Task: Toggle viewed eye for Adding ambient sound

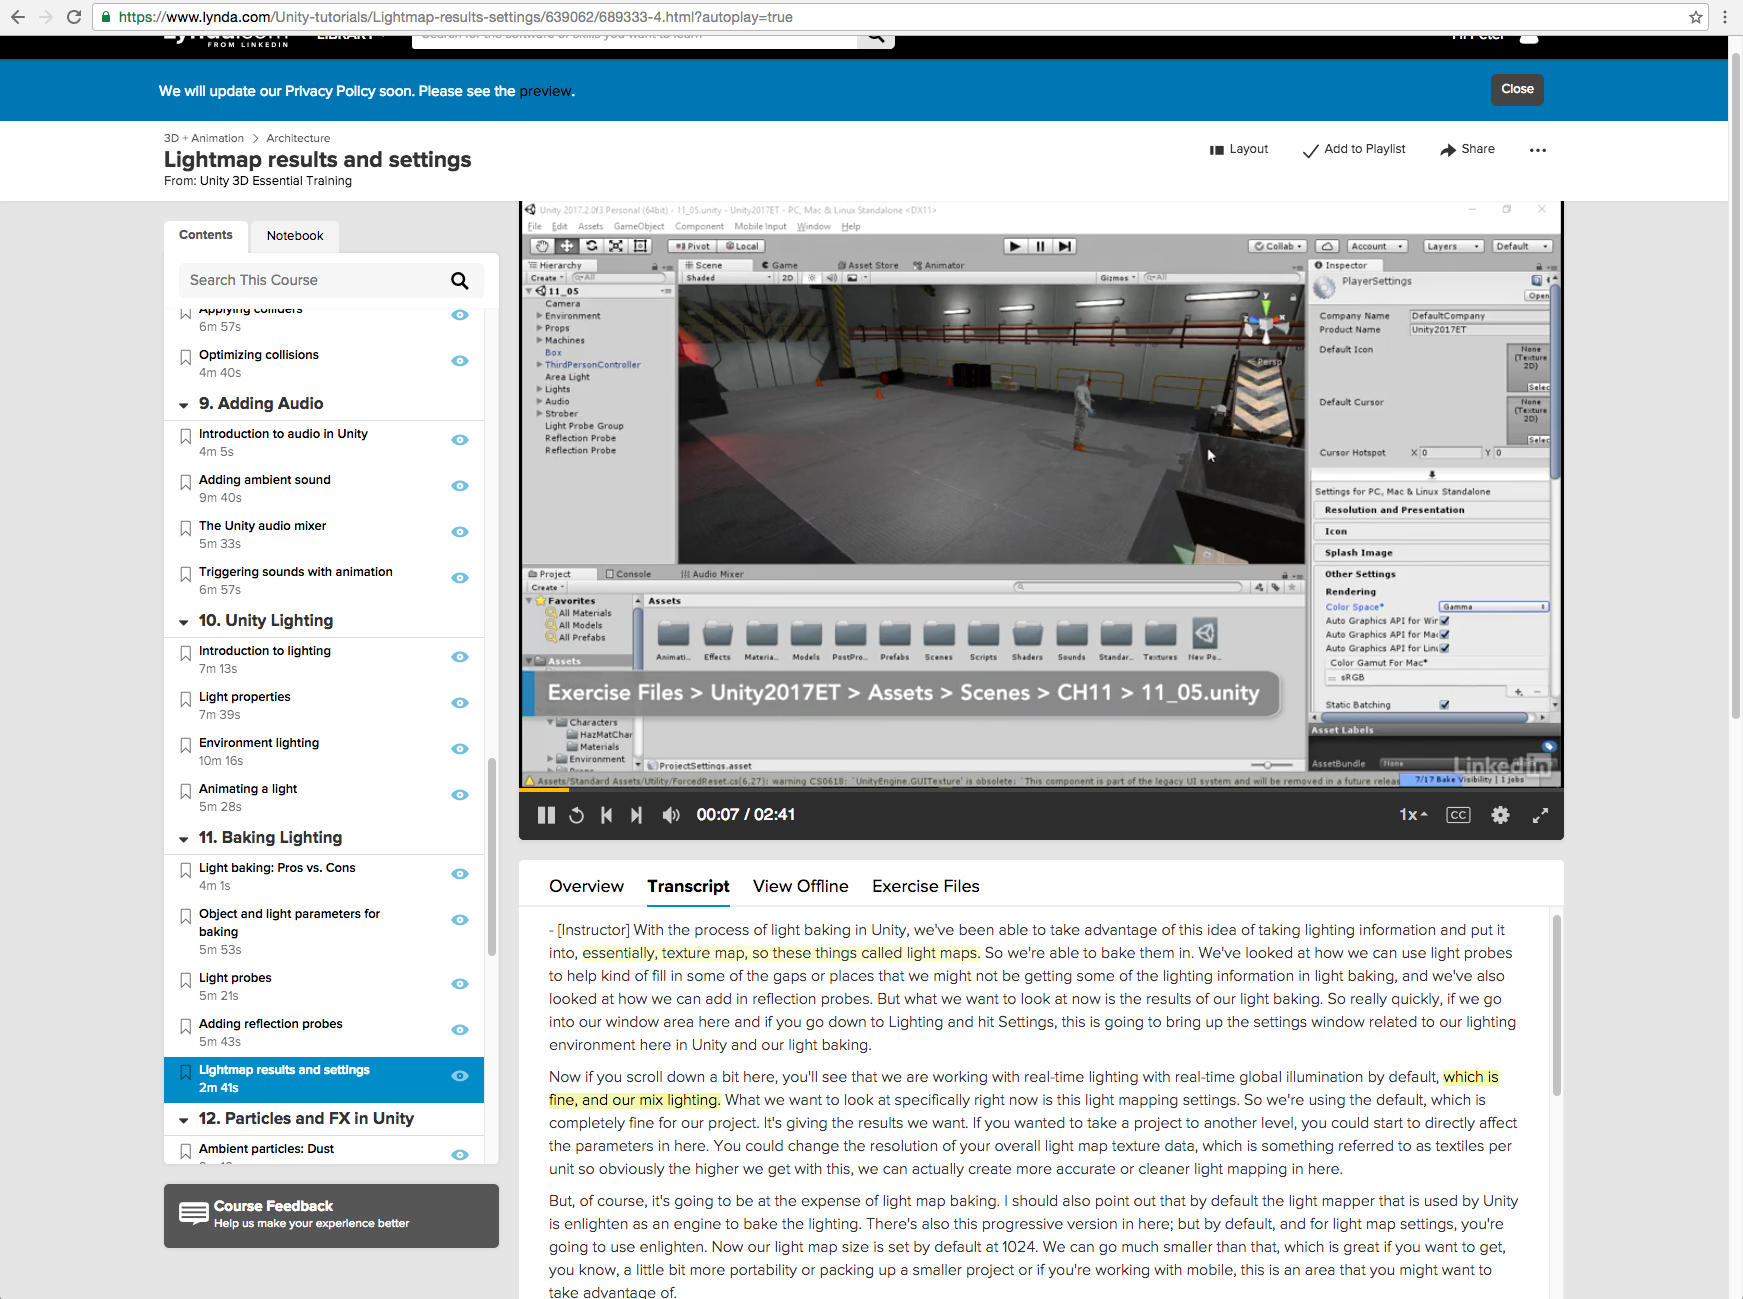Action: tap(460, 486)
